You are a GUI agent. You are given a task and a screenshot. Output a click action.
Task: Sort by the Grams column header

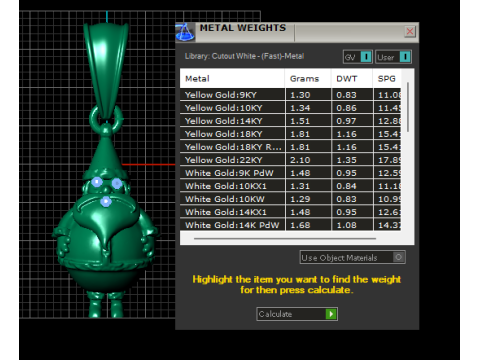308,79
